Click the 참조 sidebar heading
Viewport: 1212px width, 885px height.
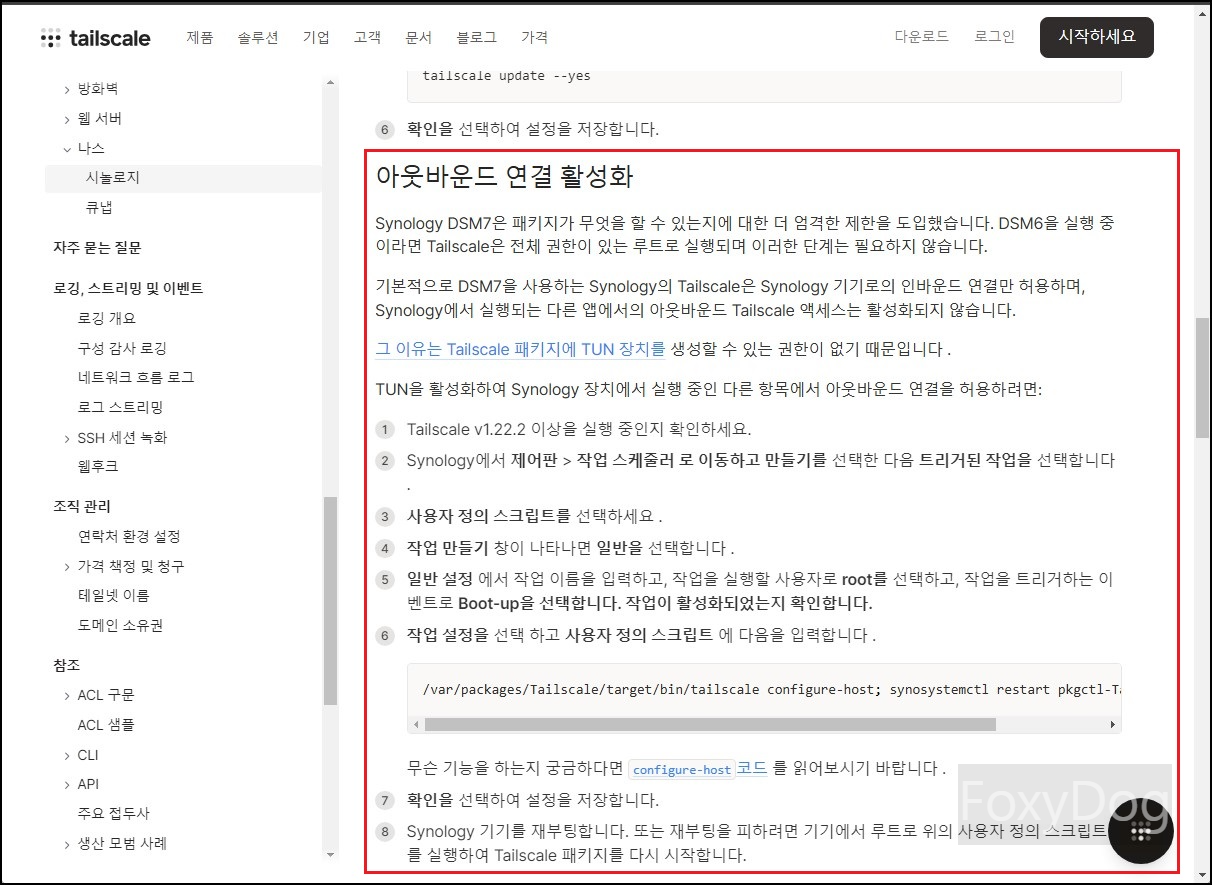point(66,665)
